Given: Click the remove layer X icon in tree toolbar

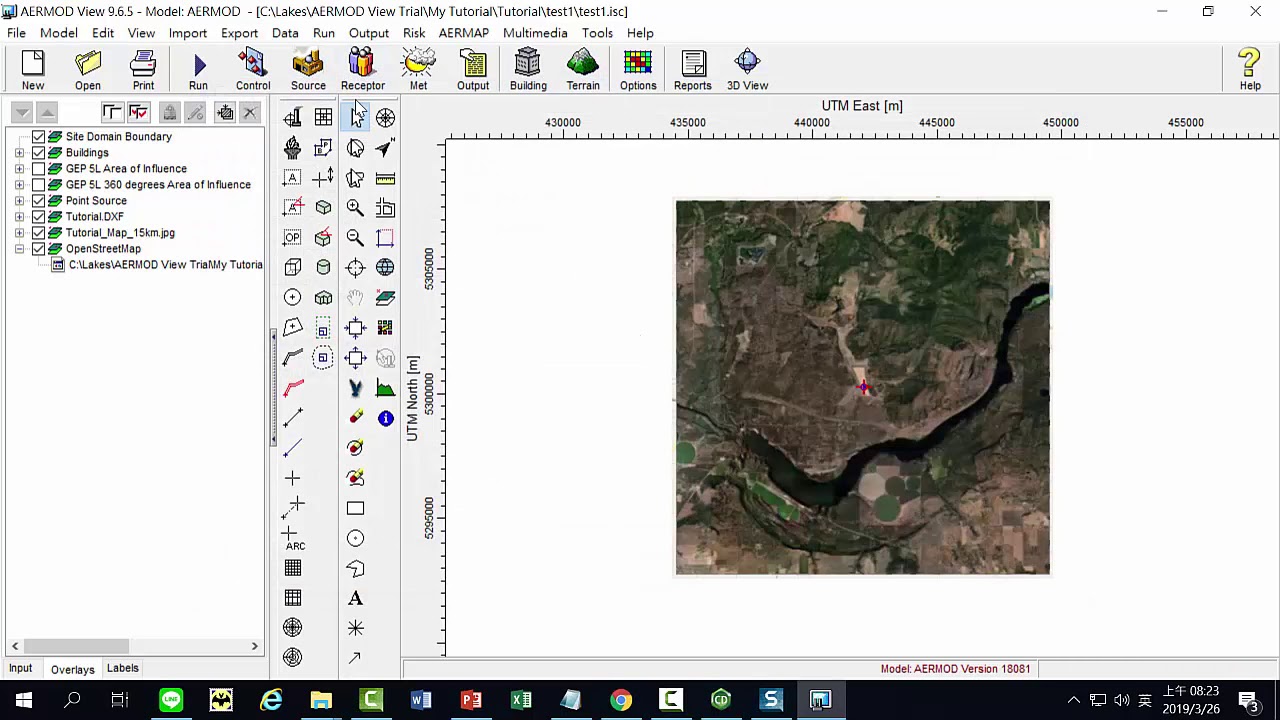Looking at the screenshot, I should coord(250,113).
